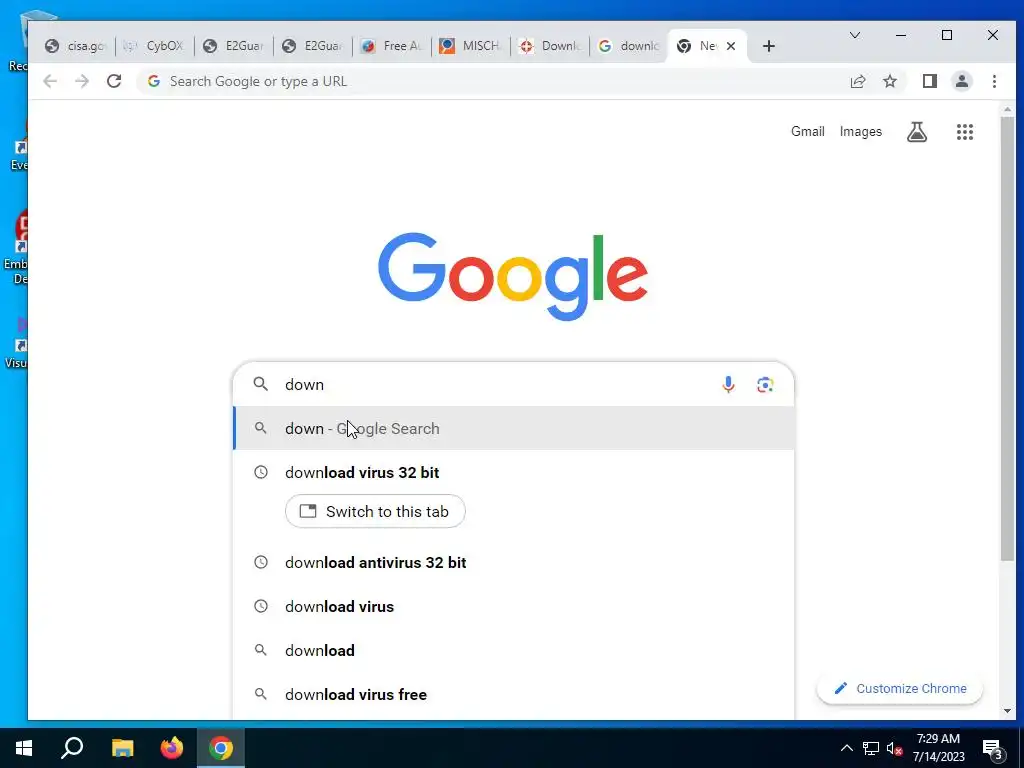This screenshot has width=1024, height=768.
Task: Bookmark this tab with the star icon
Action: pyautogui.click(x=889, y=81)
